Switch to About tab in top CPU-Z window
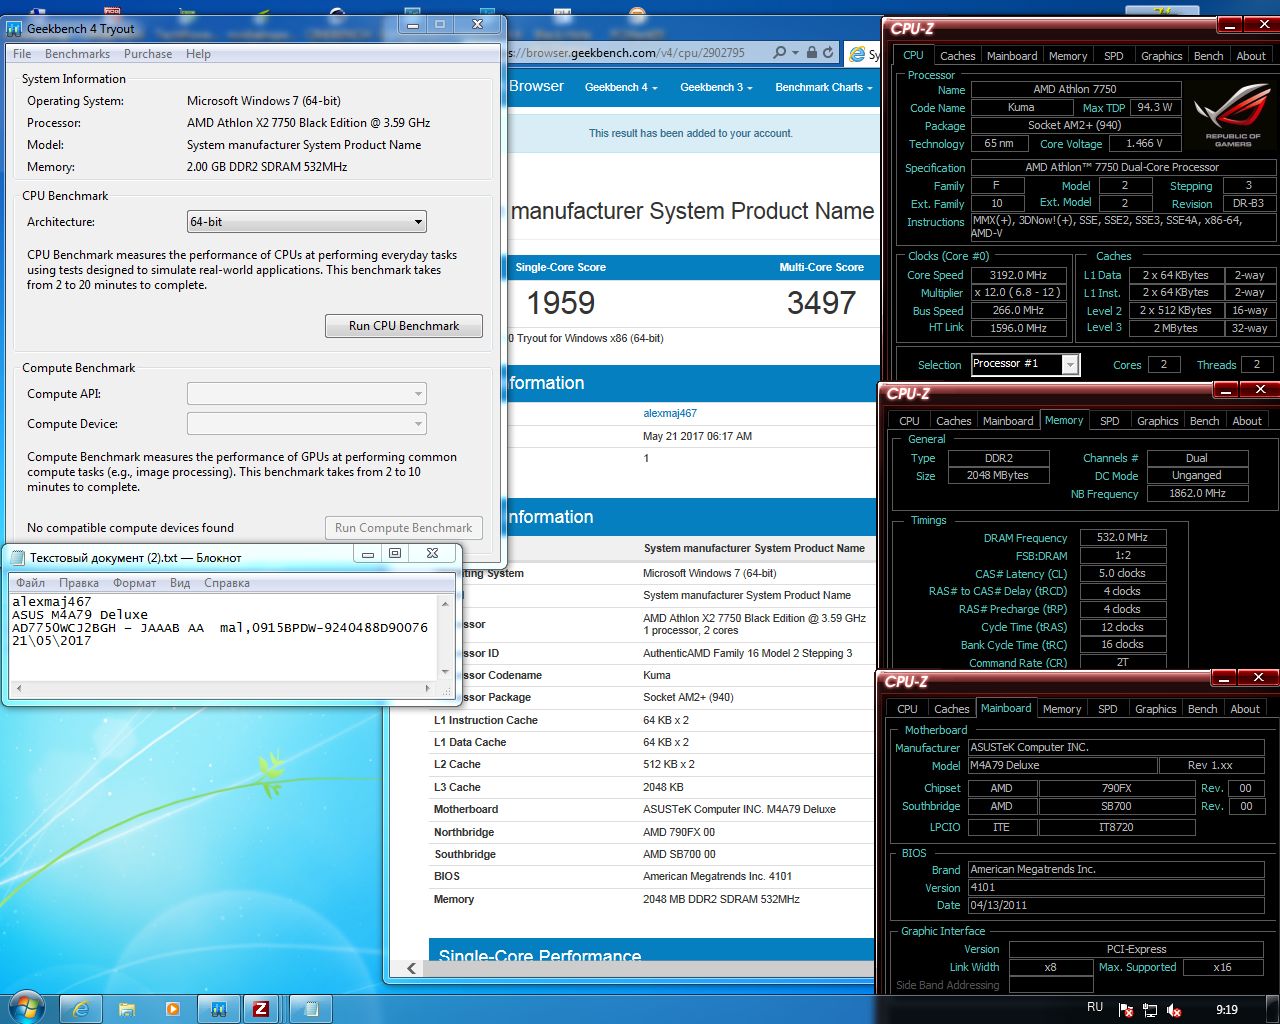1280x1024 pixels. pyautogui.click(x=1251, y=56)
